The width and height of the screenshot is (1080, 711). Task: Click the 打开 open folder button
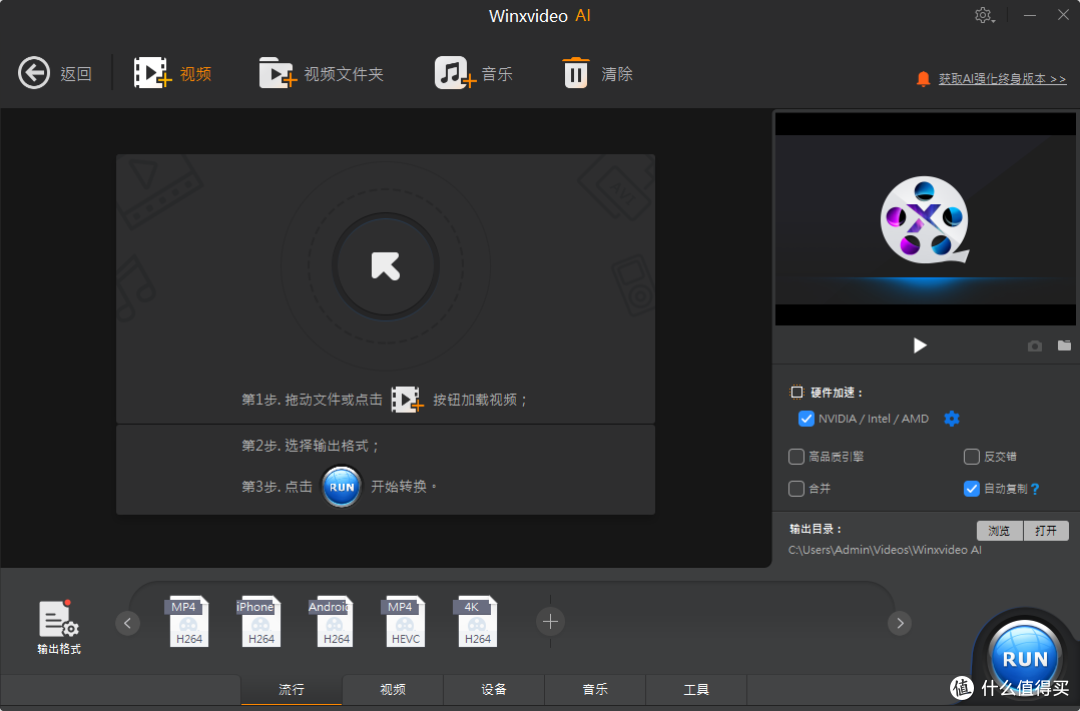[1046, 530]
